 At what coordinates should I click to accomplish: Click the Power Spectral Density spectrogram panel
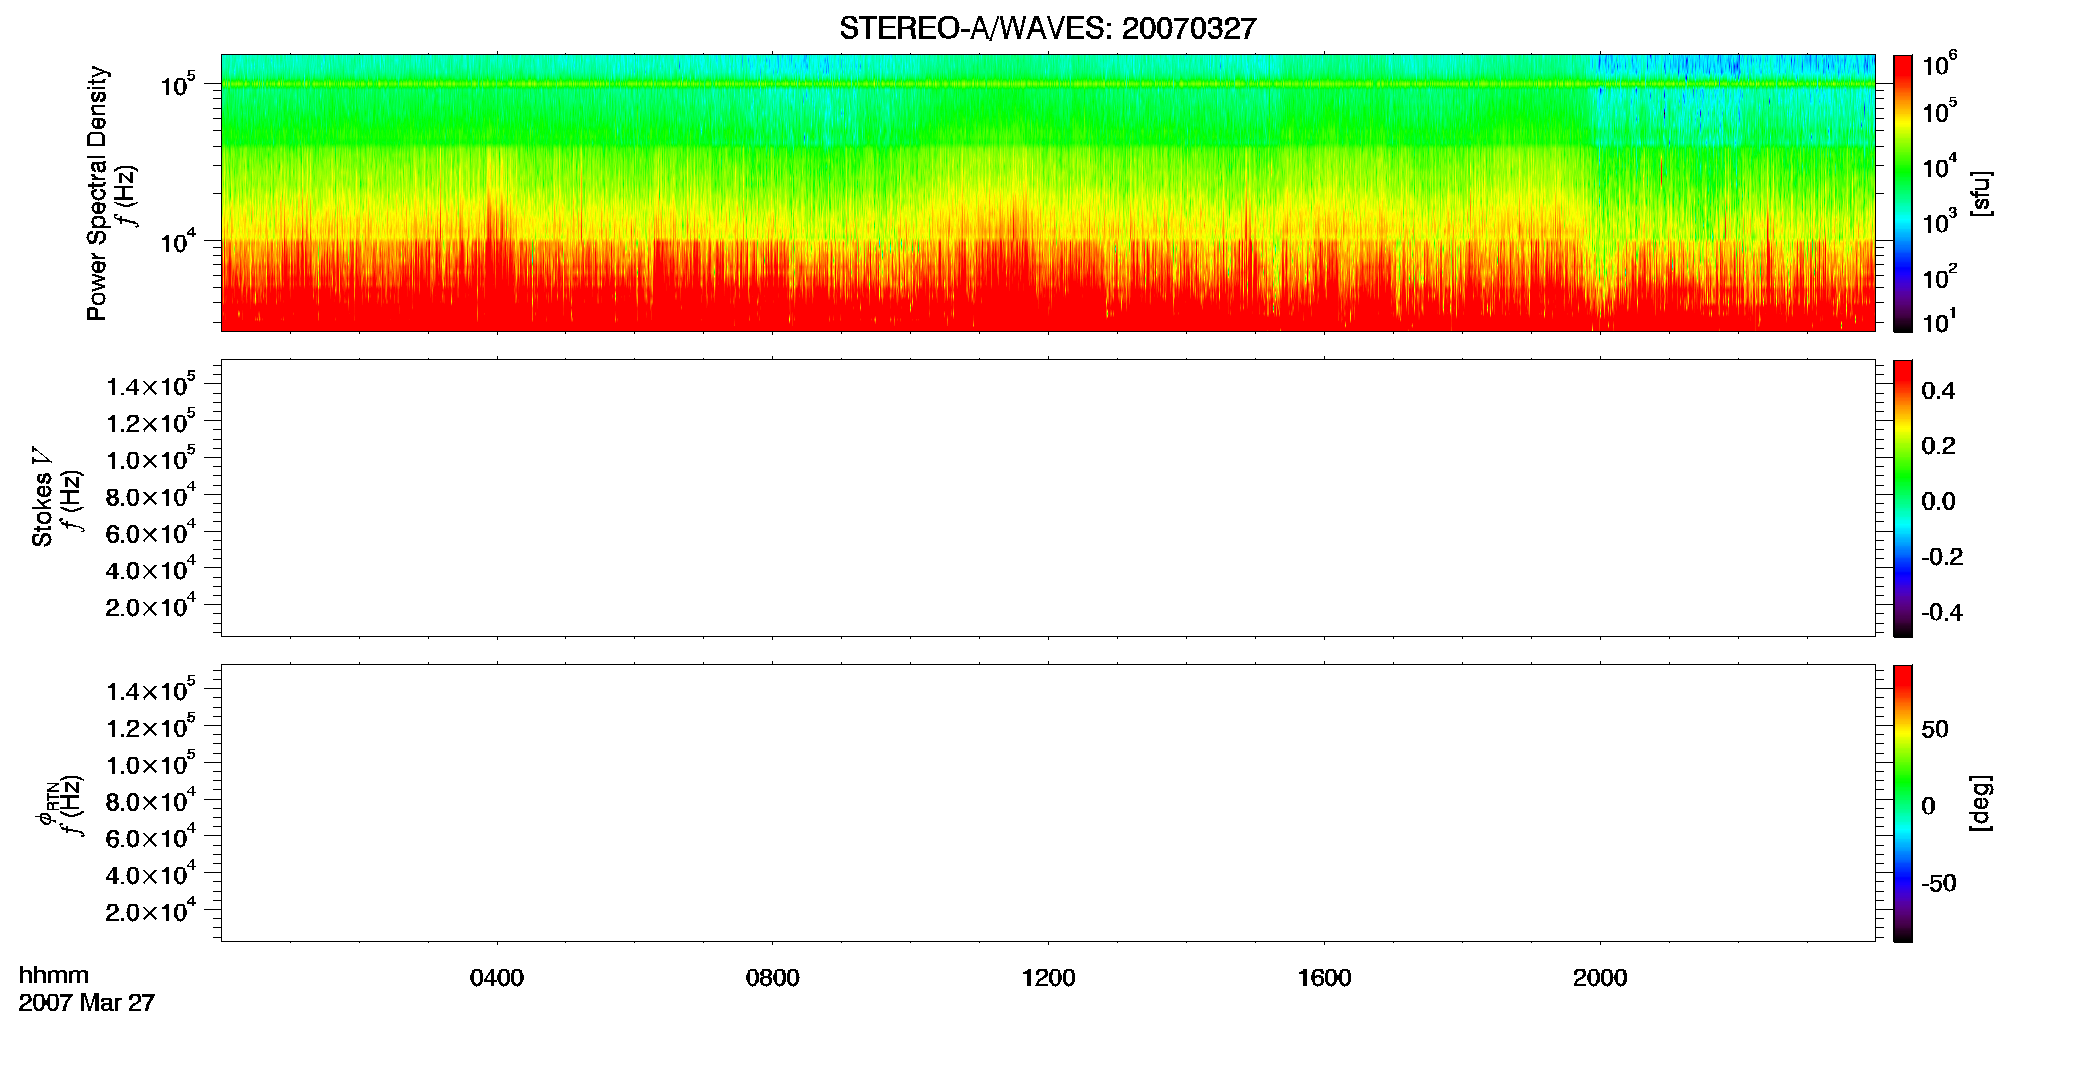[x=1047, y=192]
